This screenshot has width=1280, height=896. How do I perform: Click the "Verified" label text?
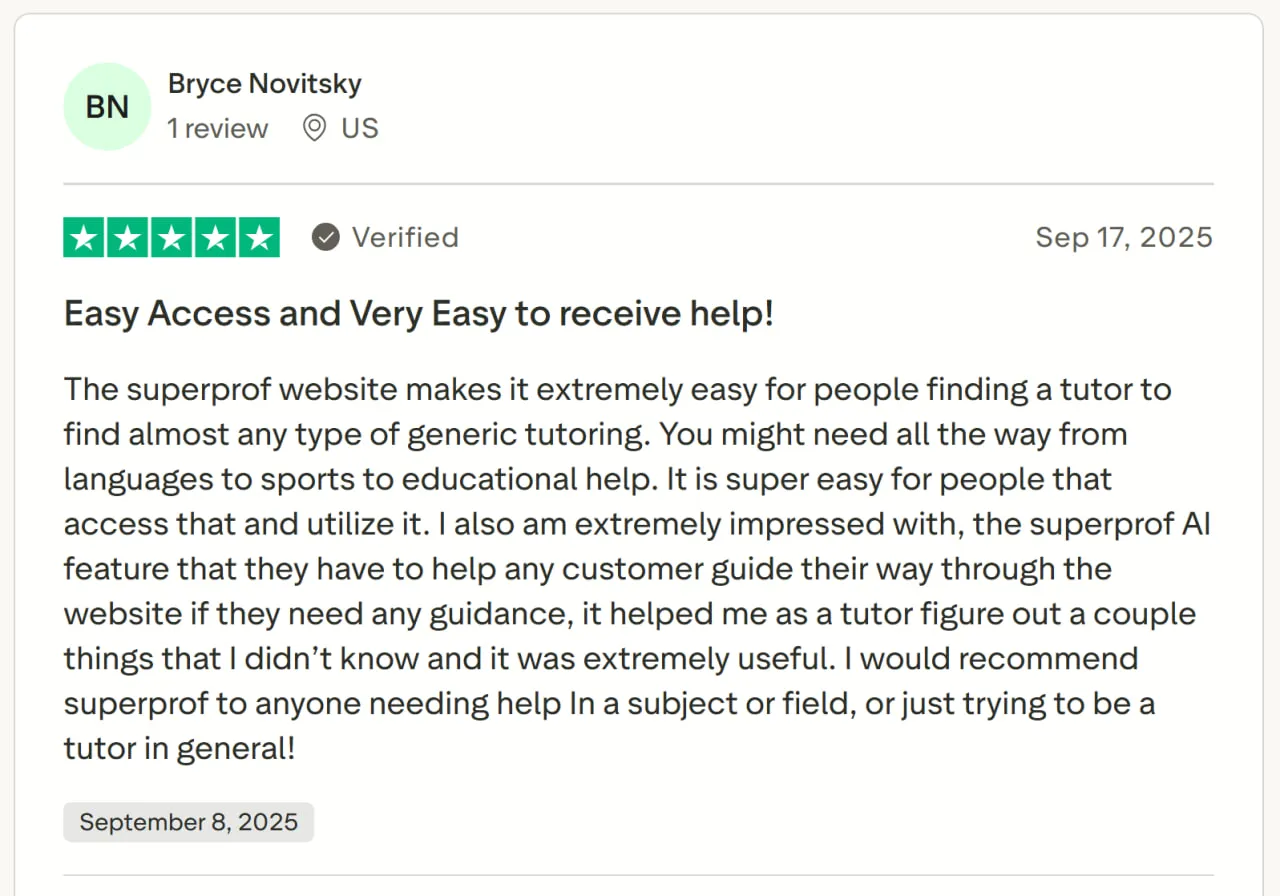click(x=405, y=237)
